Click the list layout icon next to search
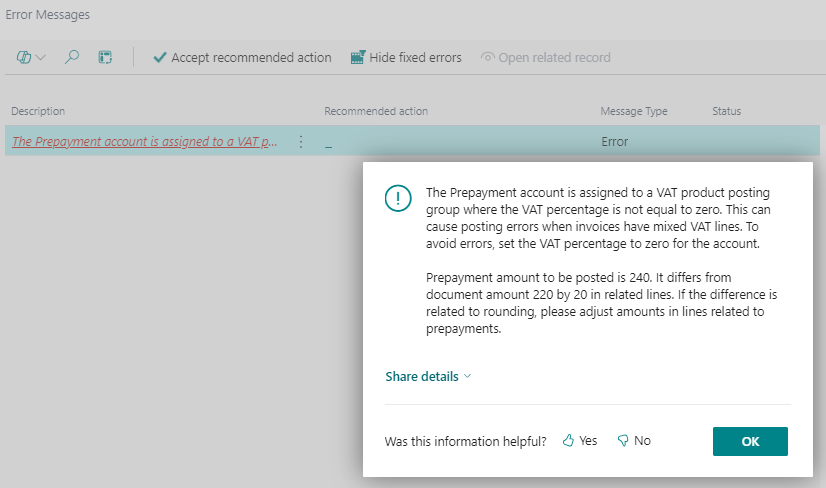 (105, 58)
